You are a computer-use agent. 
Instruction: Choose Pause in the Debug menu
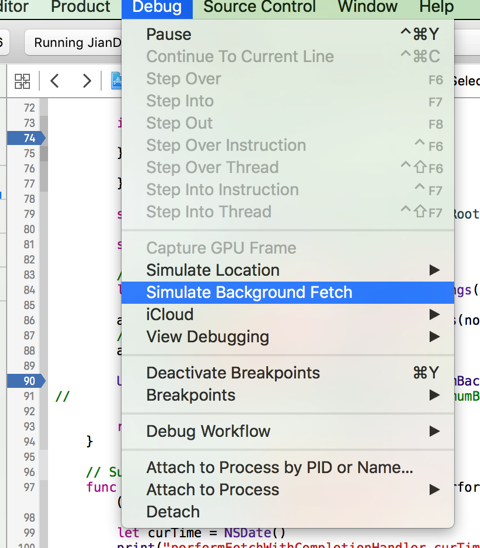pos(288,34)
